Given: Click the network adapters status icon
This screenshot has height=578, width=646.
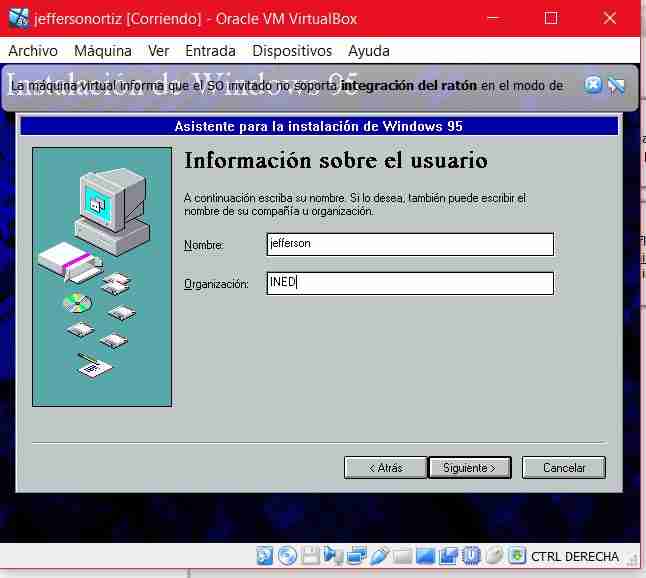Looking at the screenshot, I should [x=356, y=556].
